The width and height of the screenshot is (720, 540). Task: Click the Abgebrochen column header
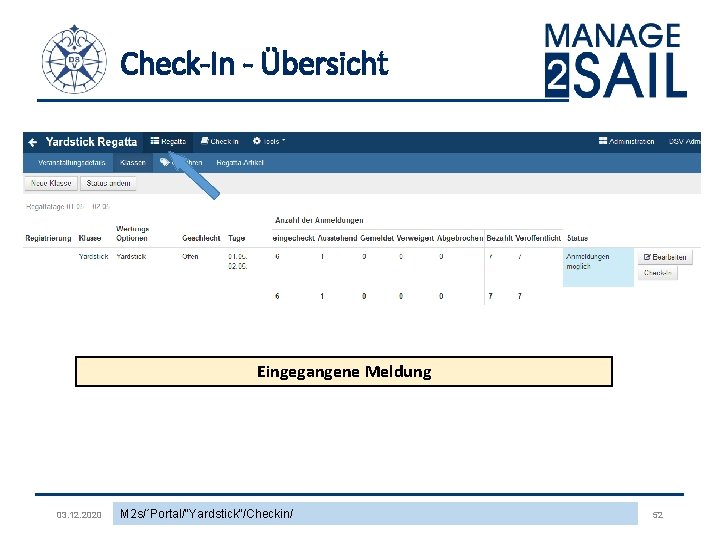click(460, 238)
